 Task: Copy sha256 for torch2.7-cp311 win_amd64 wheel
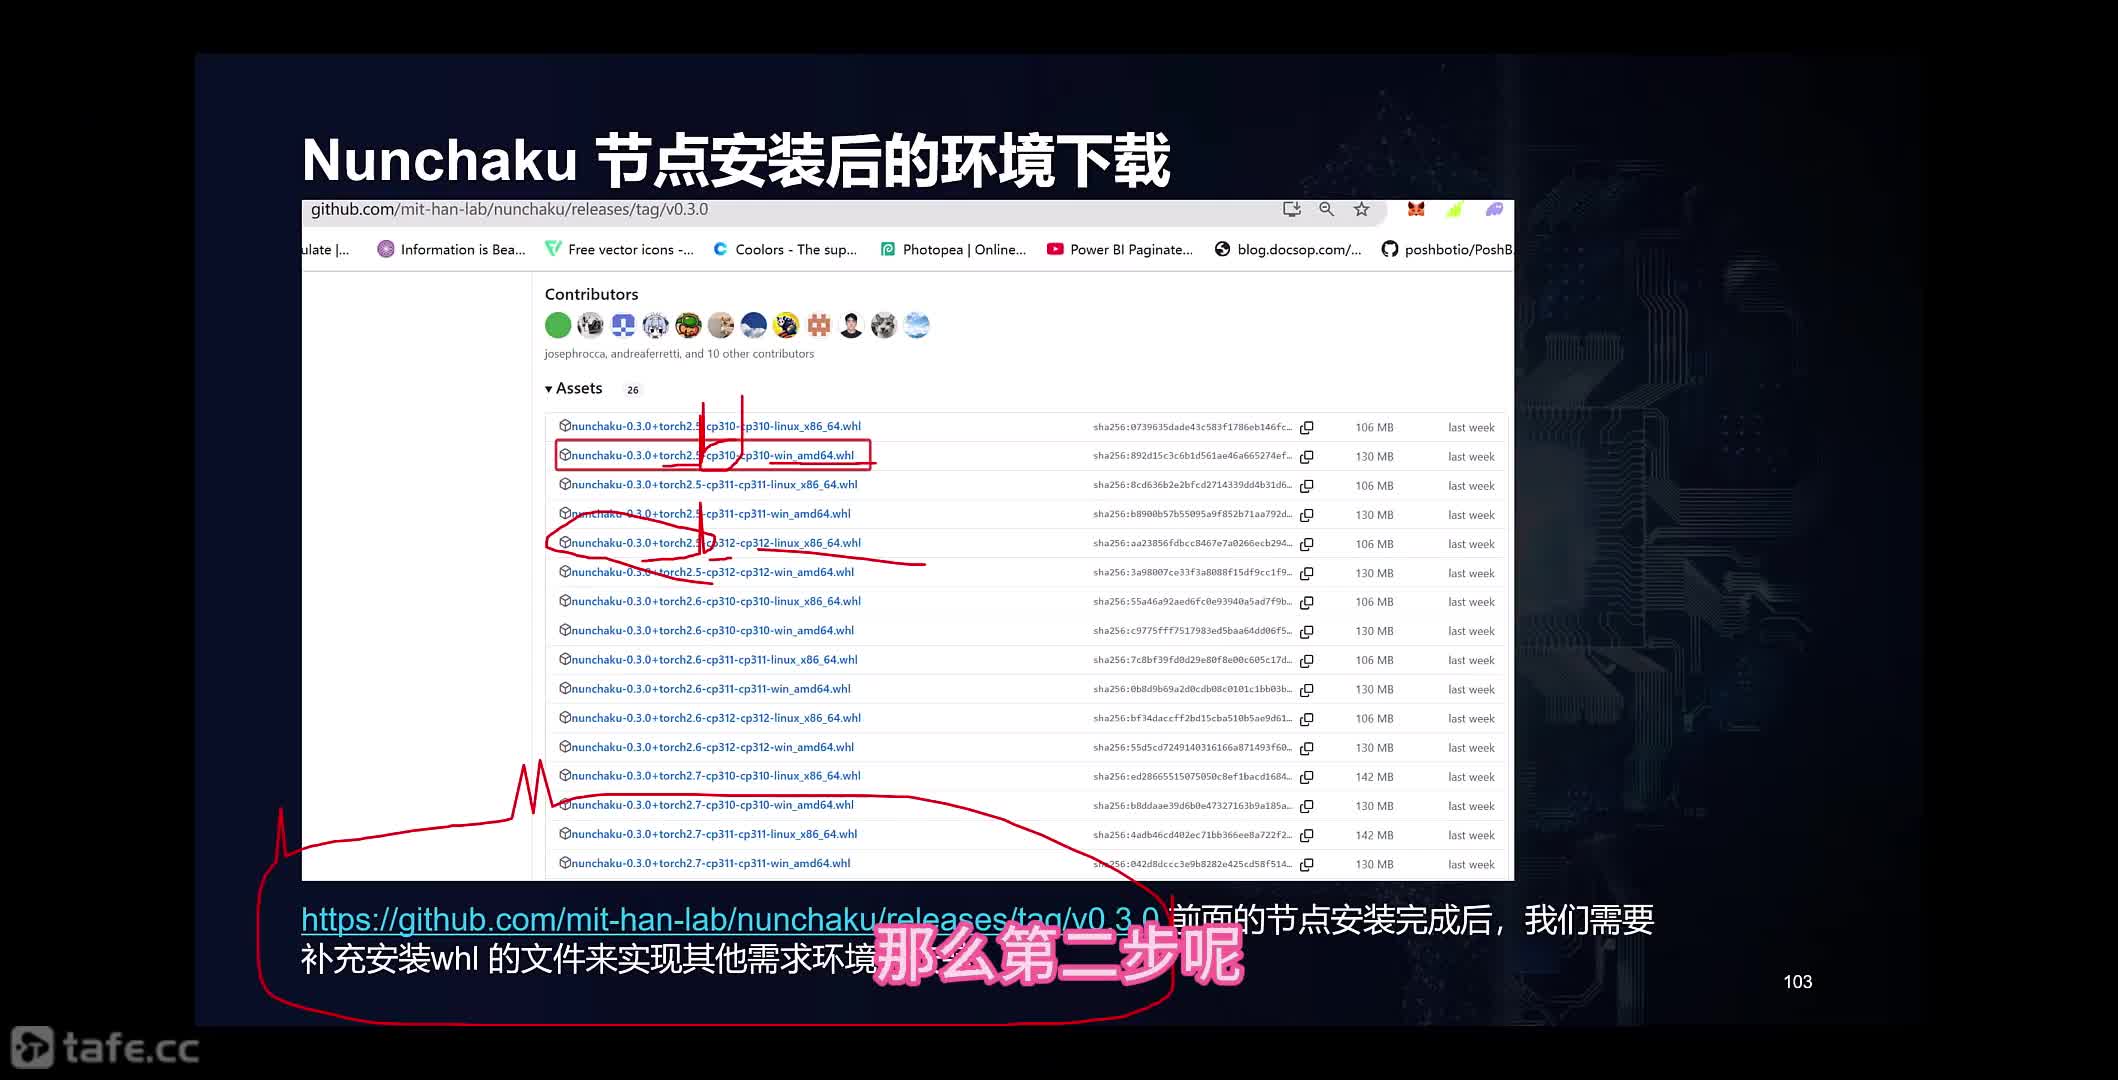tap(1306, 864)
